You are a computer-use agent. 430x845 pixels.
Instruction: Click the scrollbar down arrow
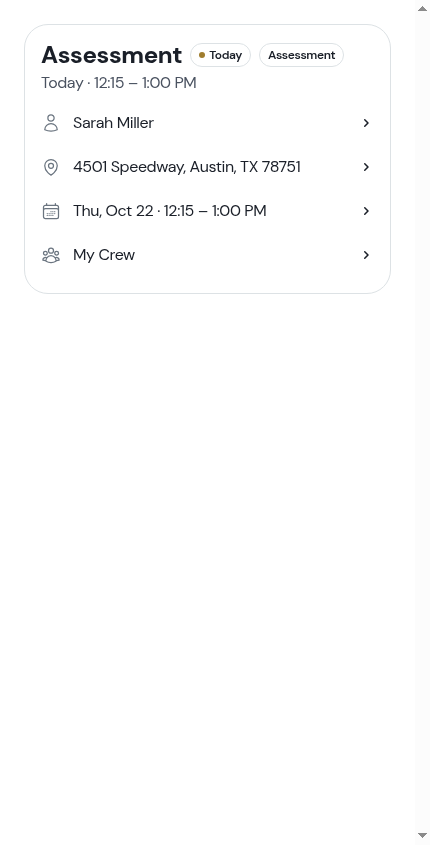(422, 836)
